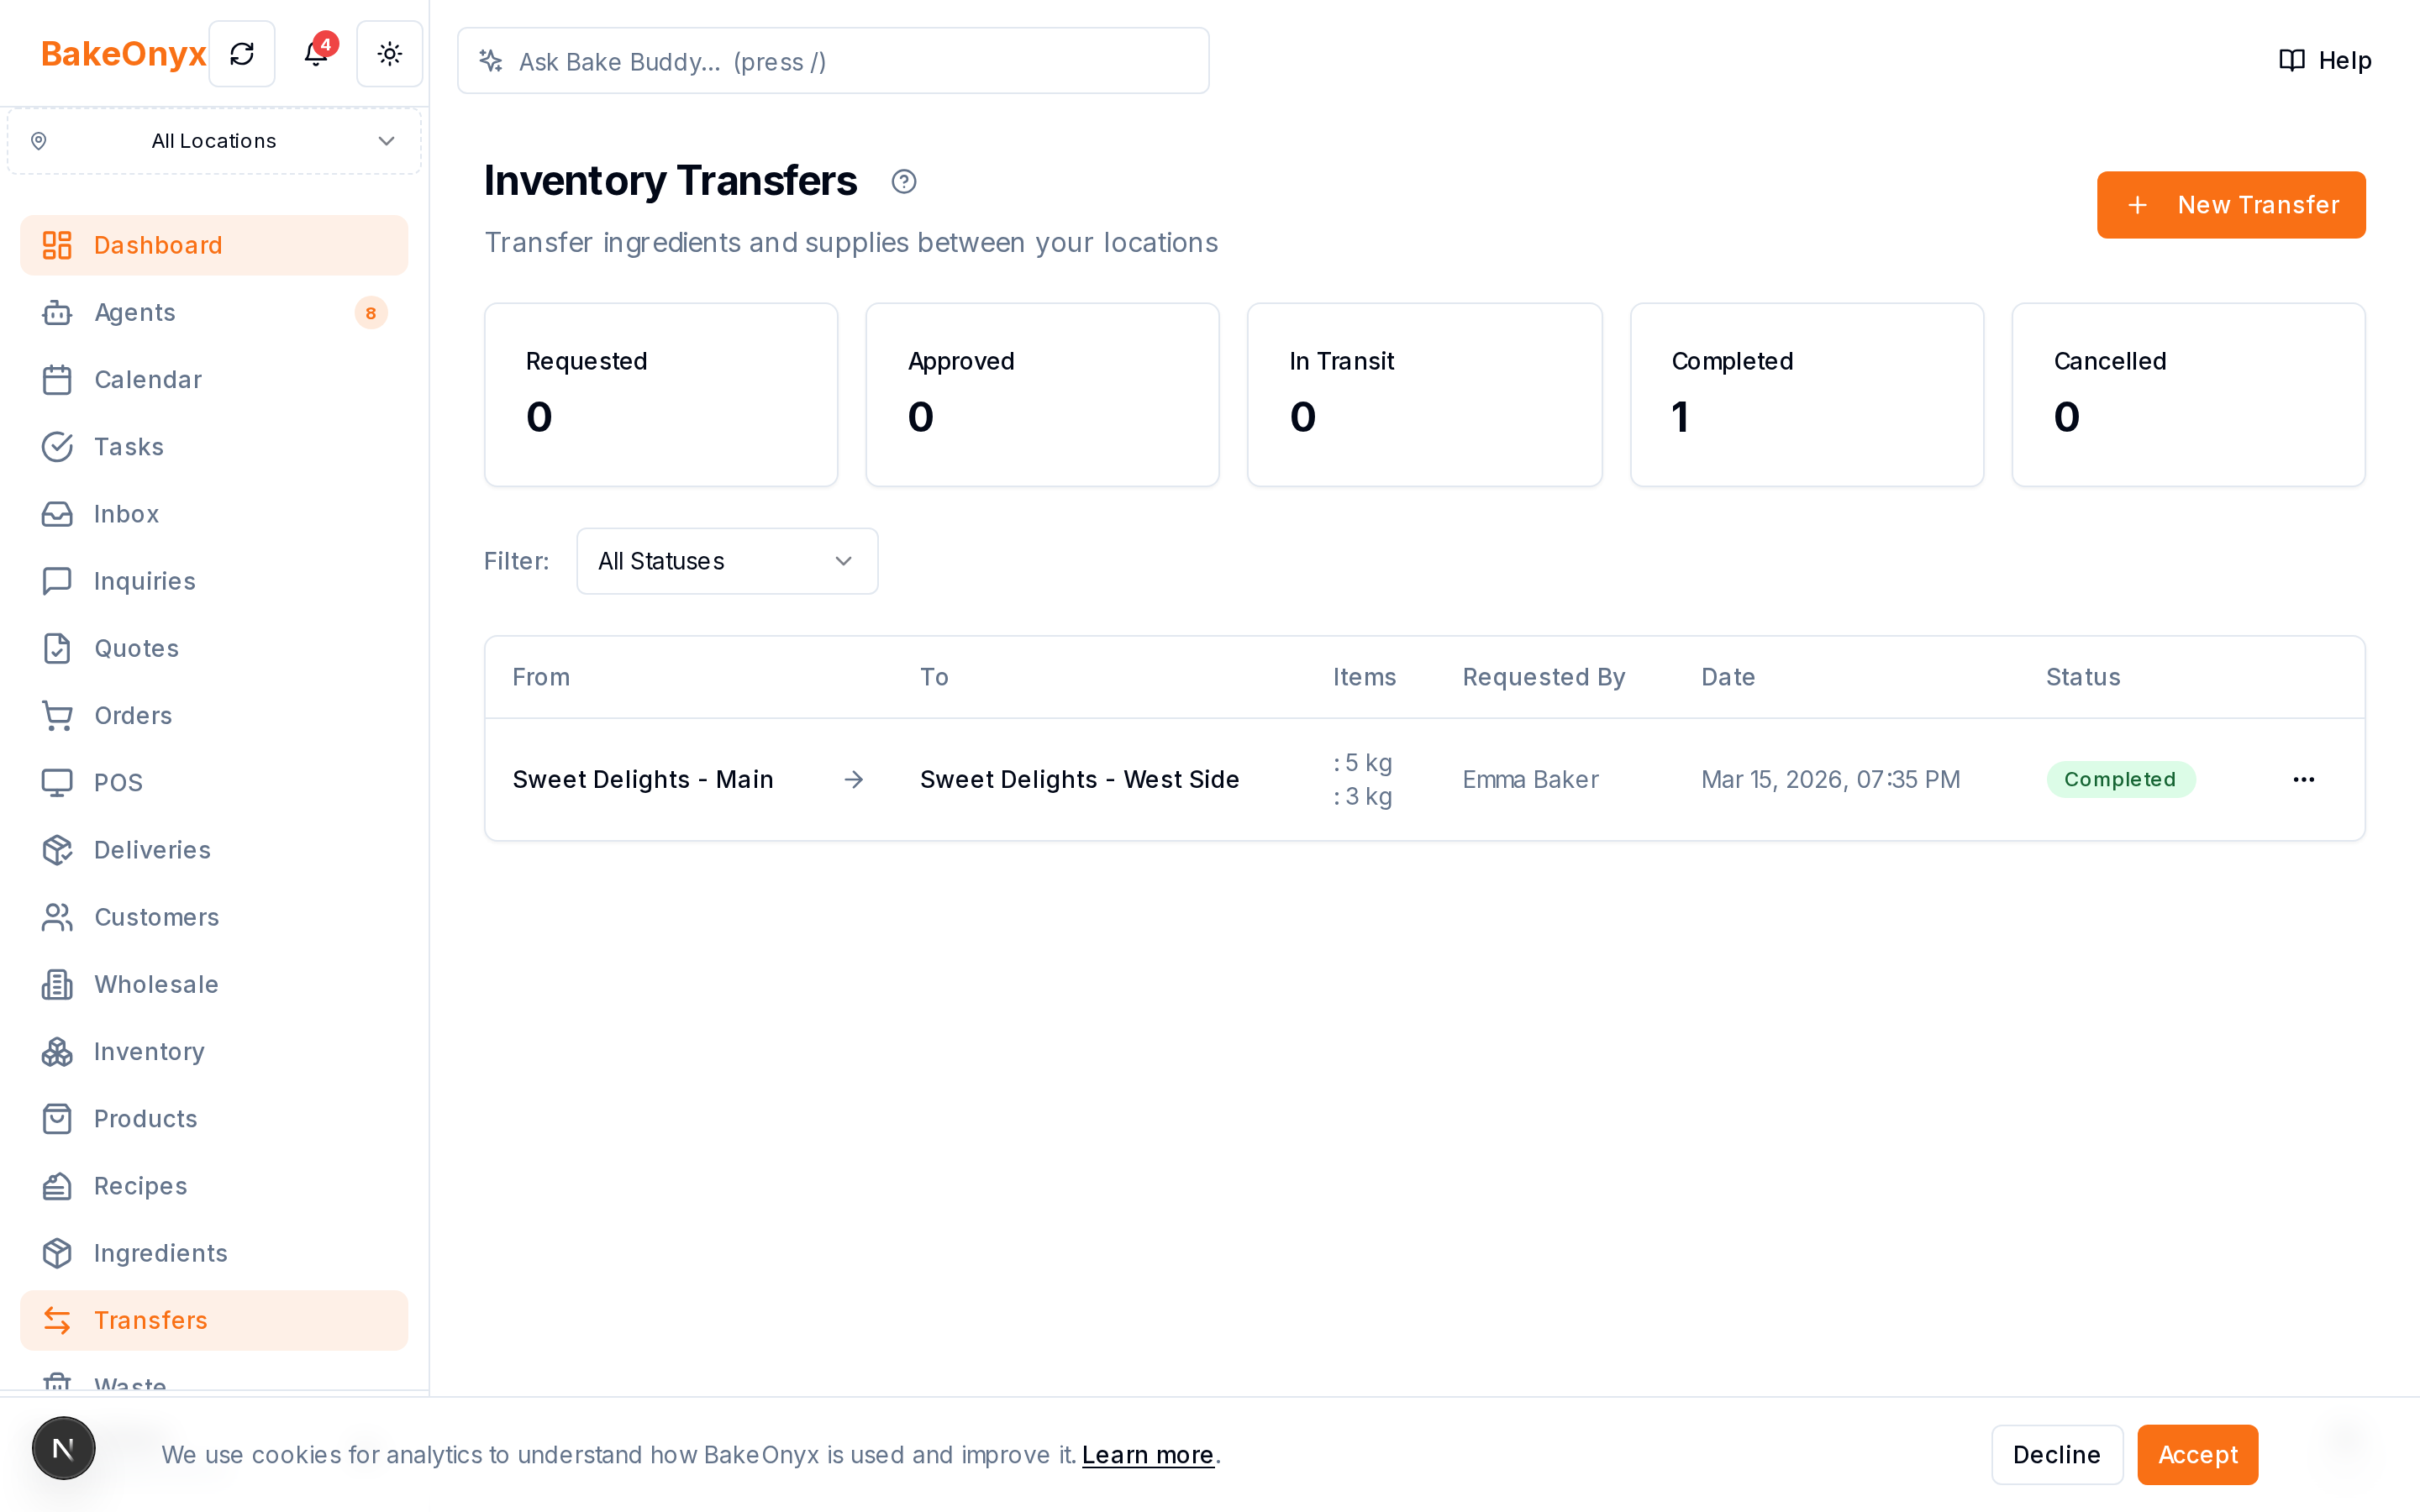The height and width of the screenshot is (1512, 2420).
Task: Click the Deliveries package icon
Action: [x=57, y=849]
